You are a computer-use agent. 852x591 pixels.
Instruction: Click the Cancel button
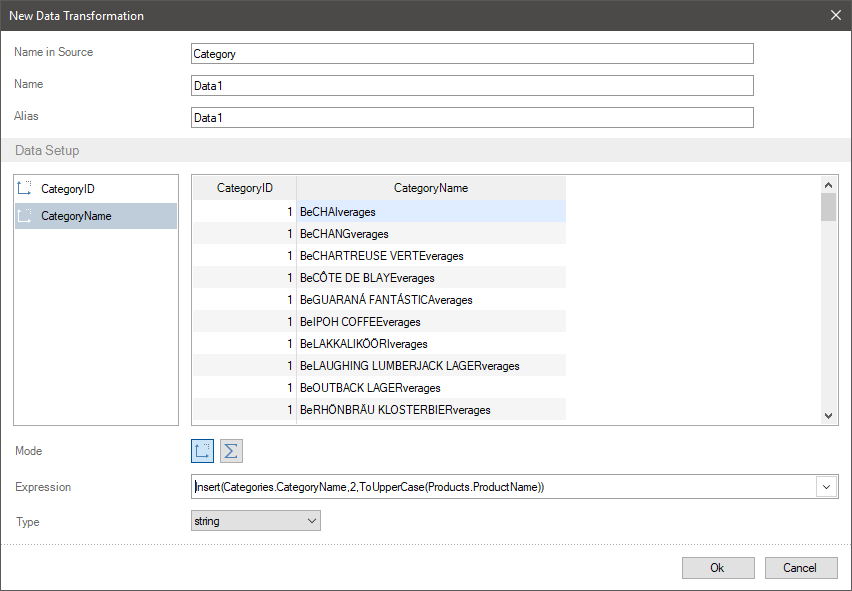click(800, 567)
